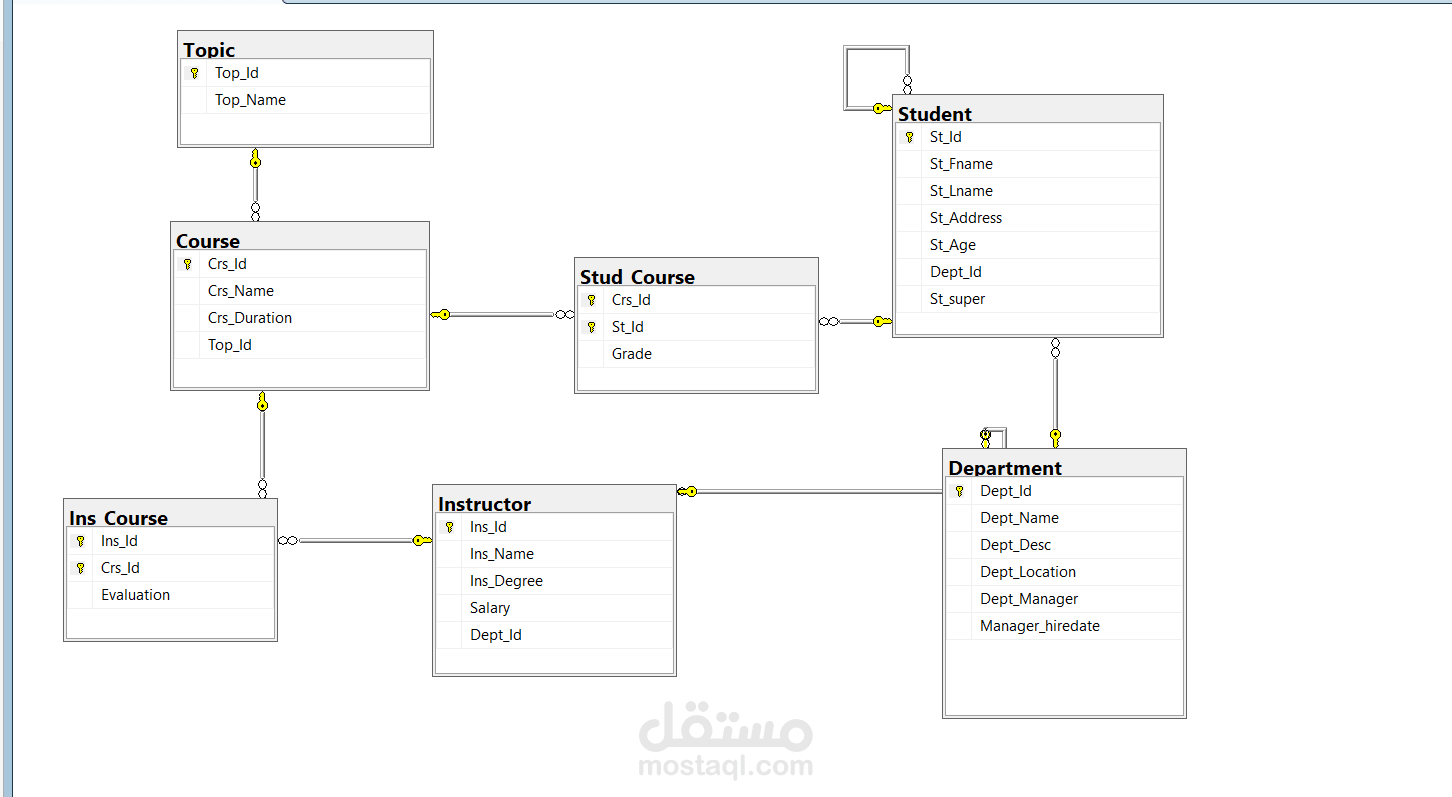
Task: Select the Dept_Id column in Instructor table
Action: [x=554, y=635]
